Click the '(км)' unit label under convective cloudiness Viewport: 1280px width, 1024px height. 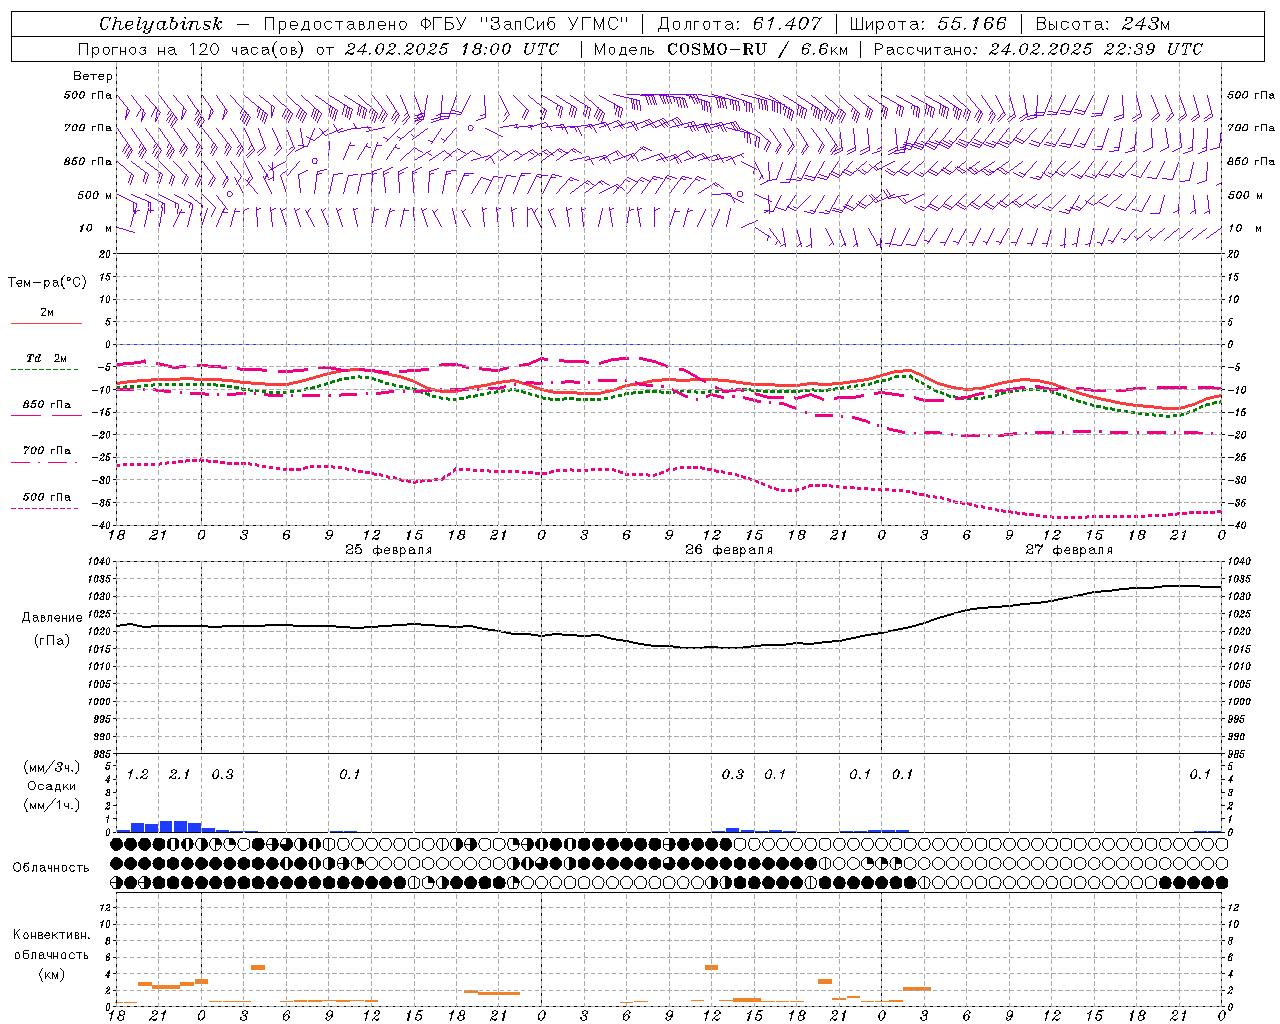52,974
